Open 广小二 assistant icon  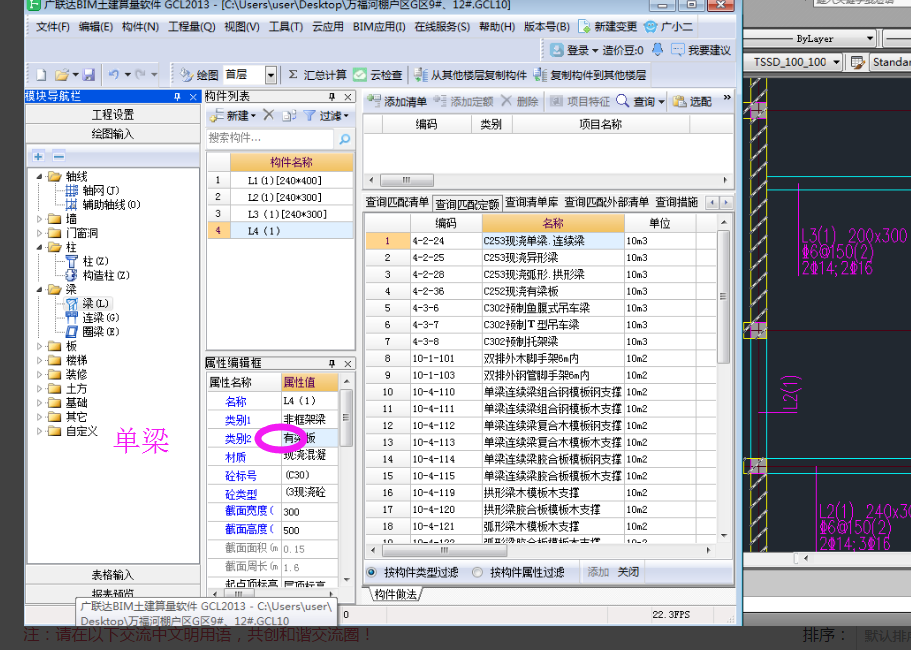(x=651, y=27)
